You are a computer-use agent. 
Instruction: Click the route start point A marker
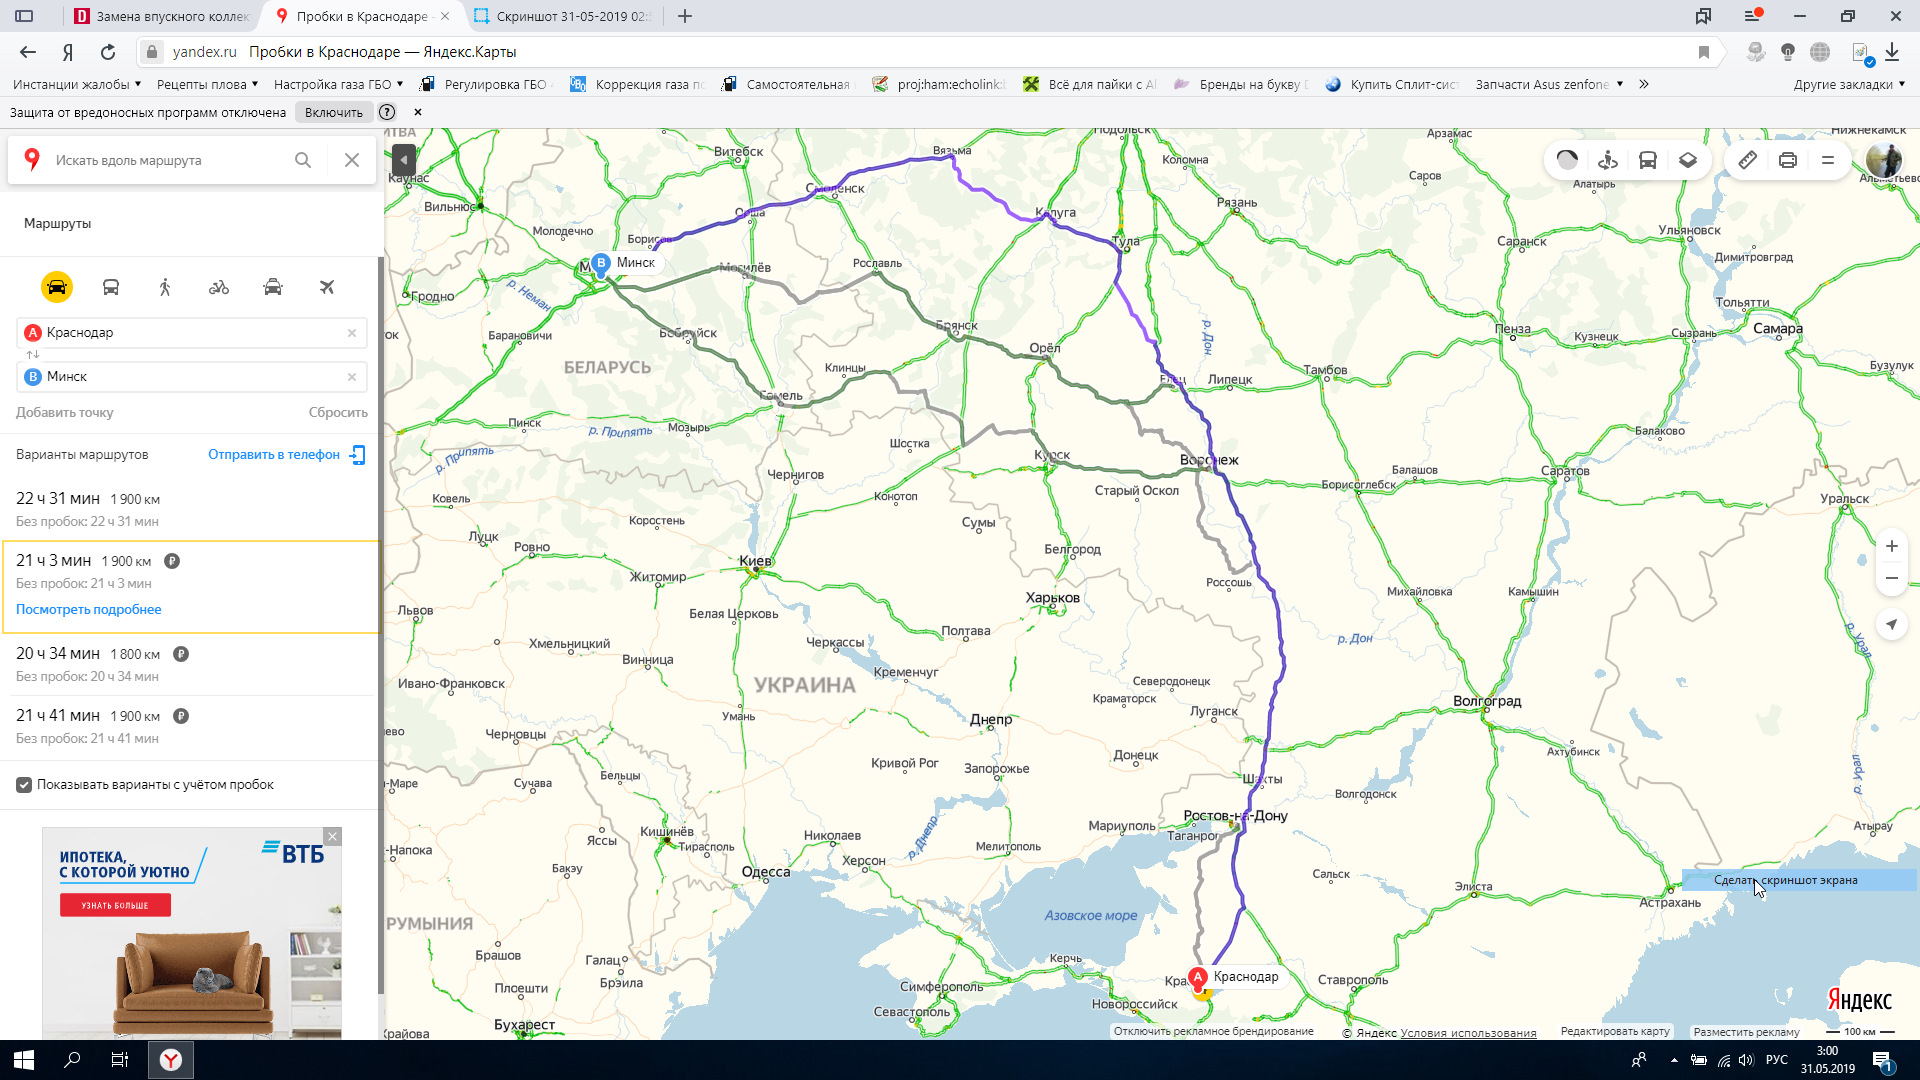[x=1197, y=978]
